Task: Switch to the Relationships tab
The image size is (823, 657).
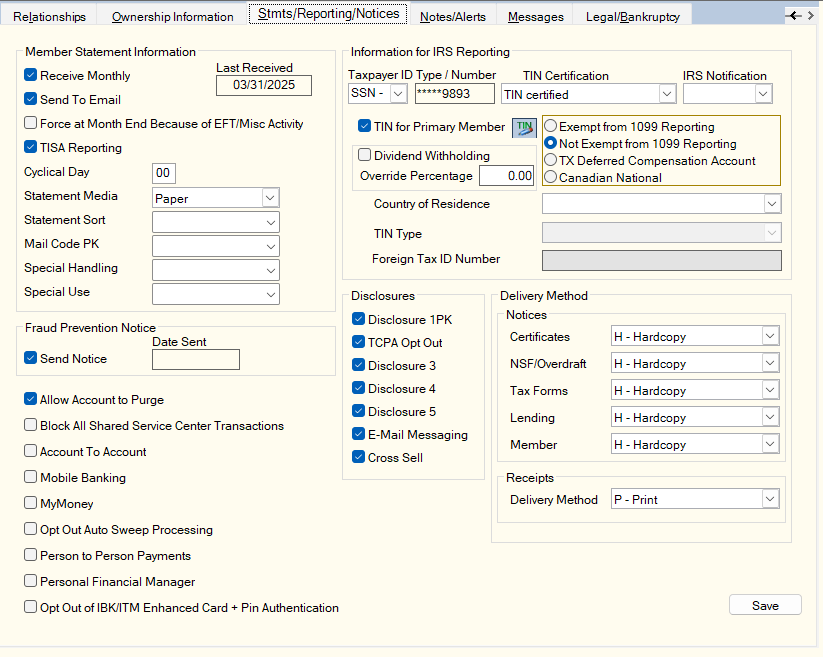Action: tap(49, 16)
